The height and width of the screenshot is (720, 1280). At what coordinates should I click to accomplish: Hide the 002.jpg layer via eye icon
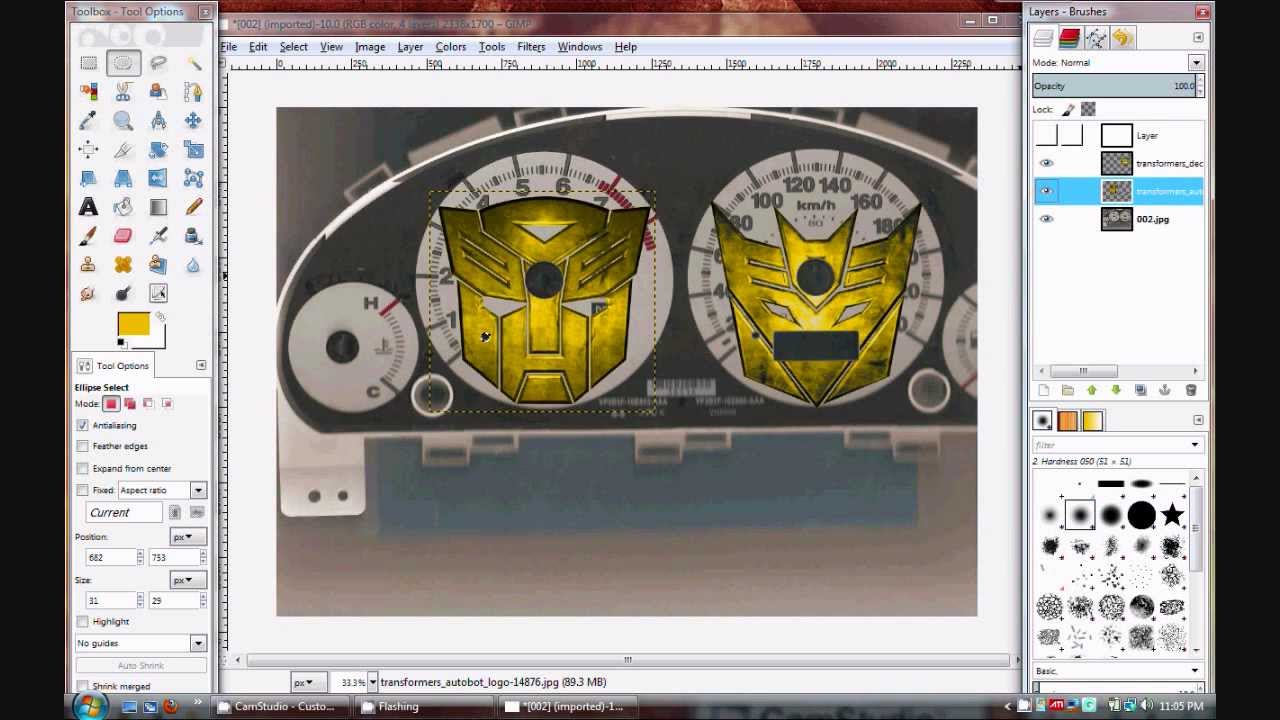click(1046, 219)
